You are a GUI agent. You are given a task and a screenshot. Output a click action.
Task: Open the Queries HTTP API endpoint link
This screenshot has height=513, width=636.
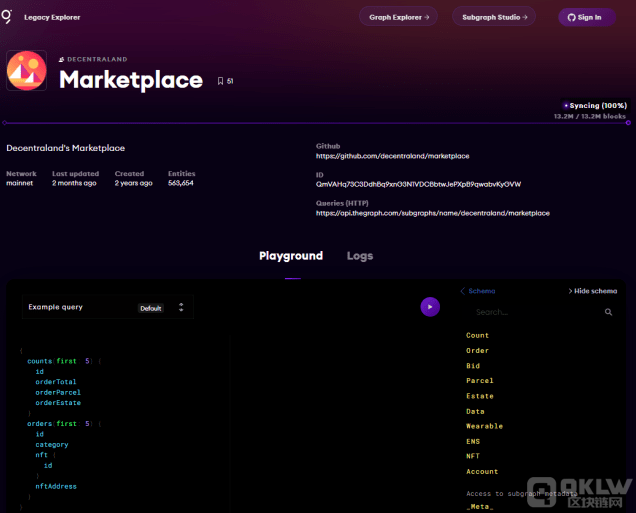tap(432, 213)
